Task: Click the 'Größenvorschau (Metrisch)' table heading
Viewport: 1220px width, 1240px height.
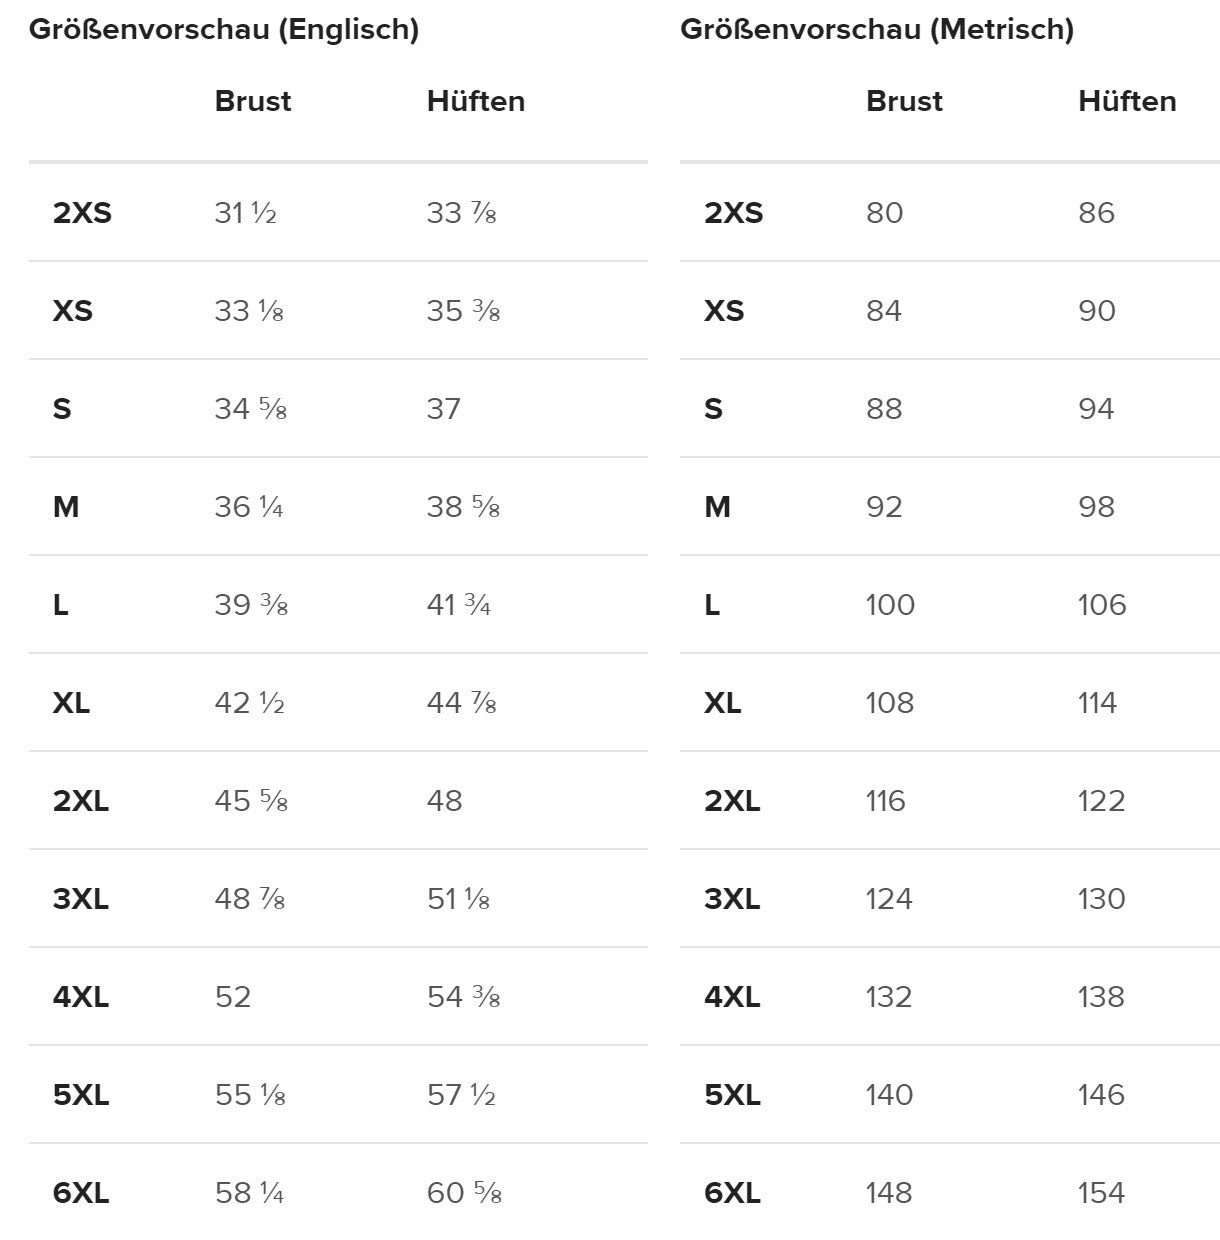Action: tap(877, 29)
